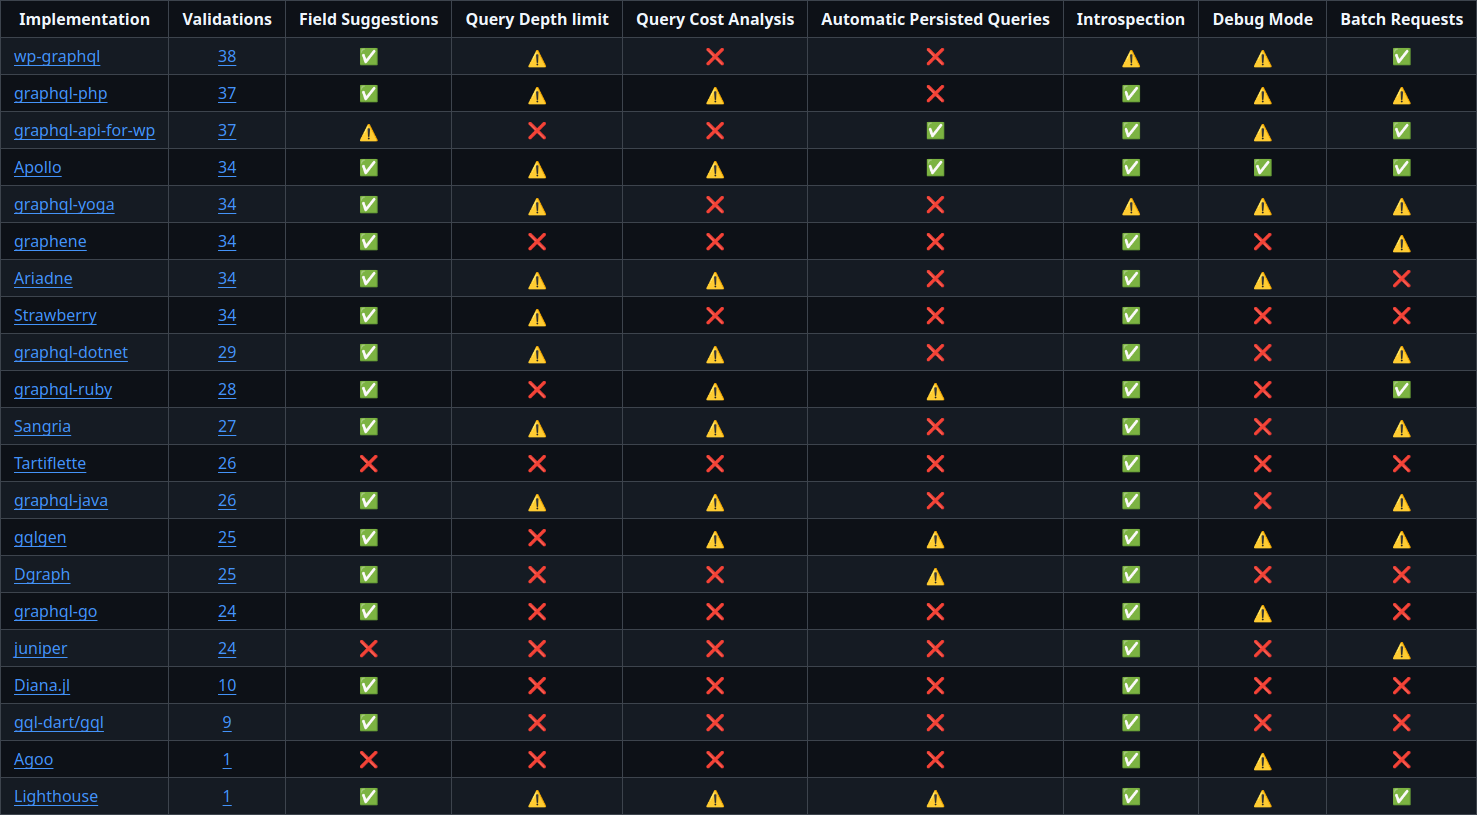
Task: Open the graphql-java link
Action: point(61,501)
